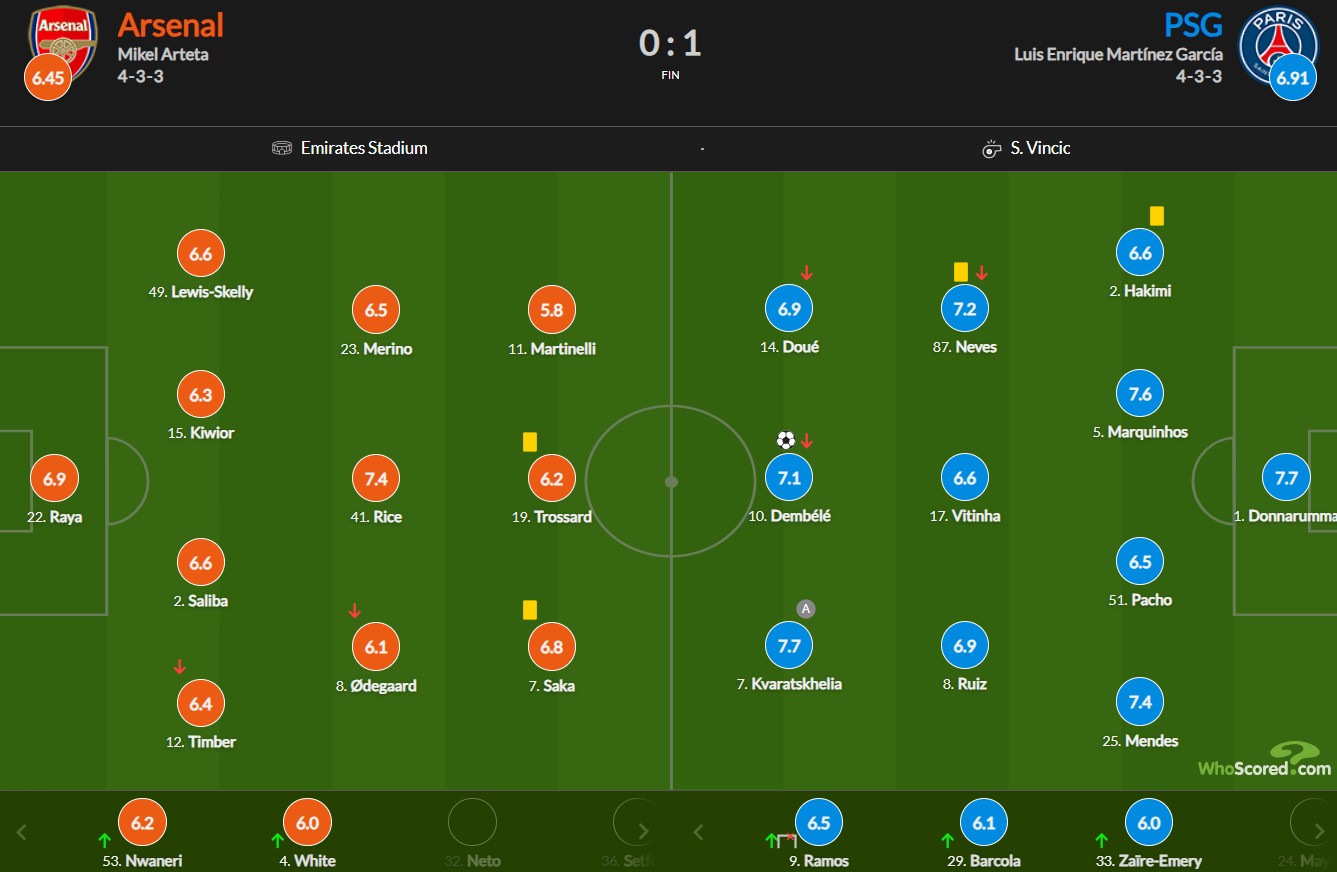Click the stadium icon beside Emirates Stadium

282,148
